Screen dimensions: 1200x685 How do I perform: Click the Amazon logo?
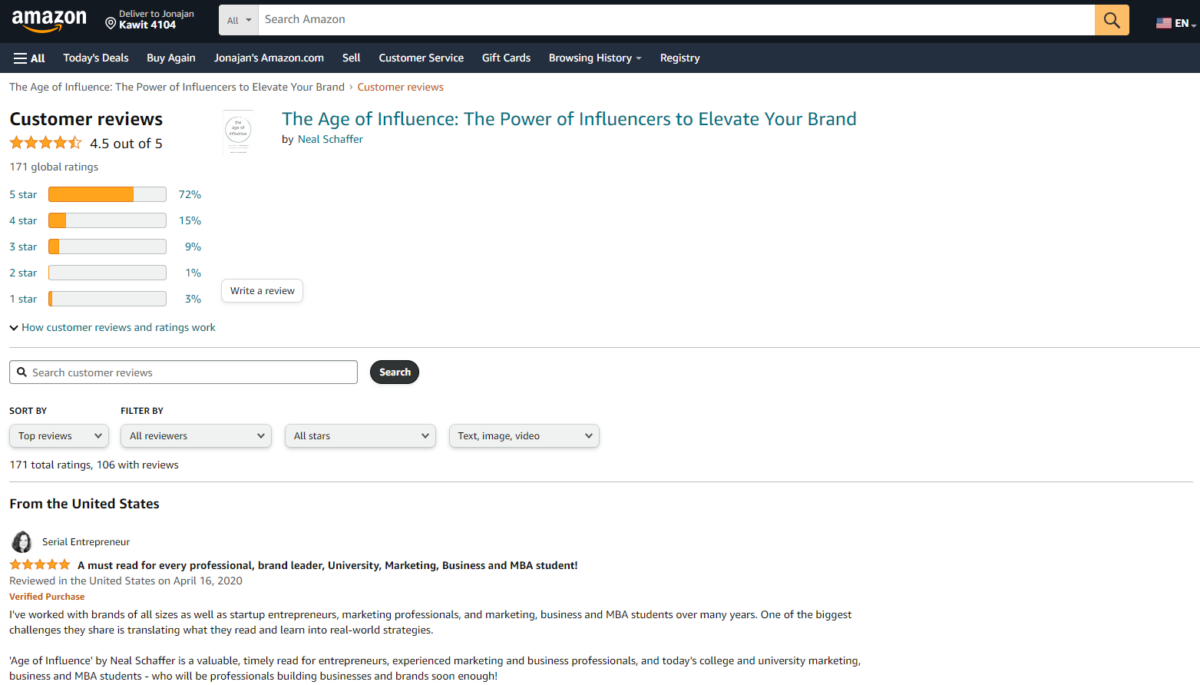[x=48, y=19]
